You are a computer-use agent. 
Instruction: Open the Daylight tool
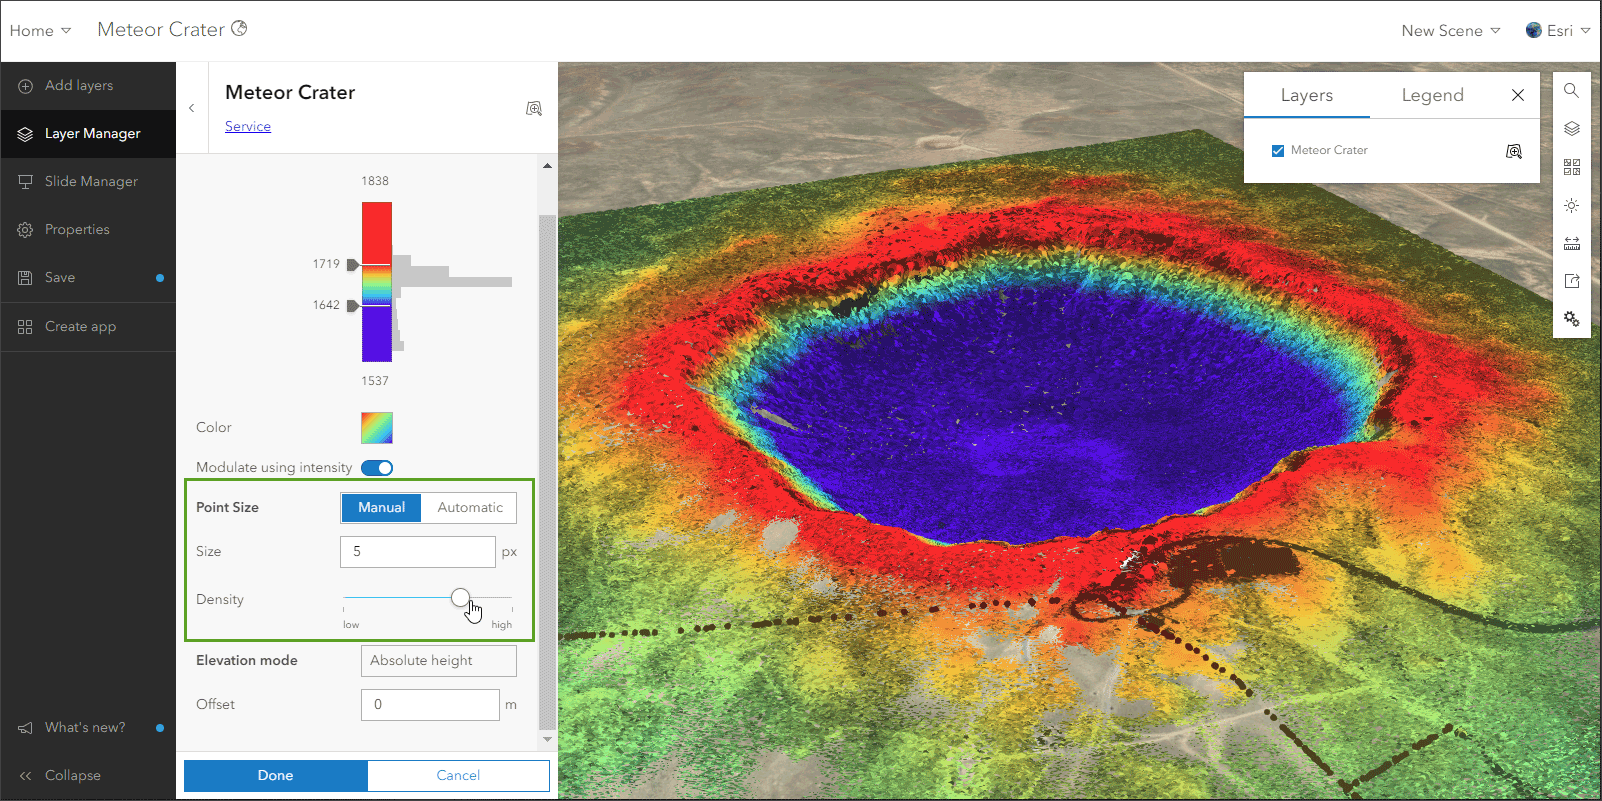click(1572, 205)
